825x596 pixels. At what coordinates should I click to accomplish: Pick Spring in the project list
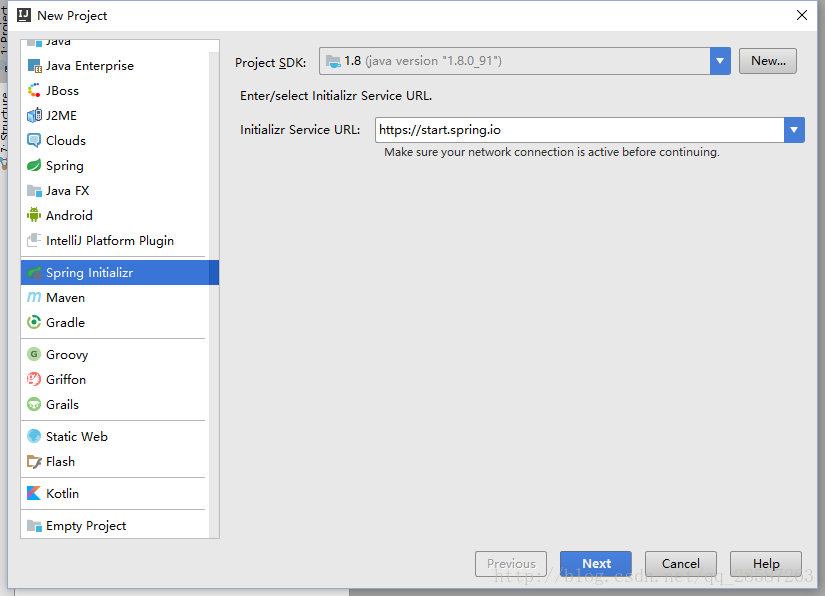click(115, 166)
